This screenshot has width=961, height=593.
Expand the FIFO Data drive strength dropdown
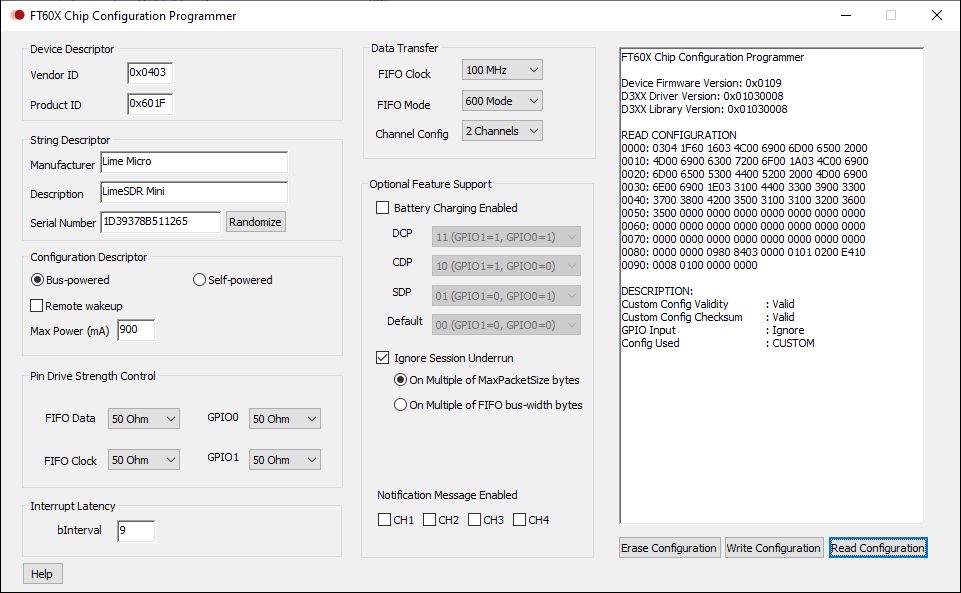pyautogui.click(x=143, y=419)
